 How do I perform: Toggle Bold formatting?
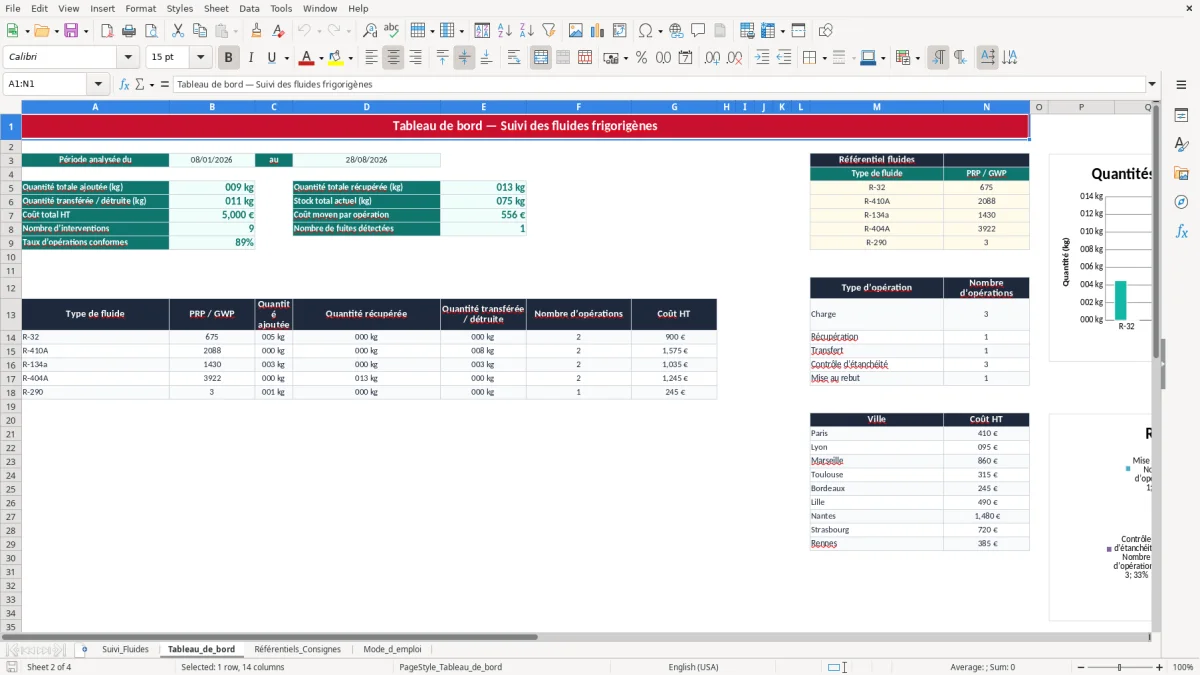pos(229,58)
